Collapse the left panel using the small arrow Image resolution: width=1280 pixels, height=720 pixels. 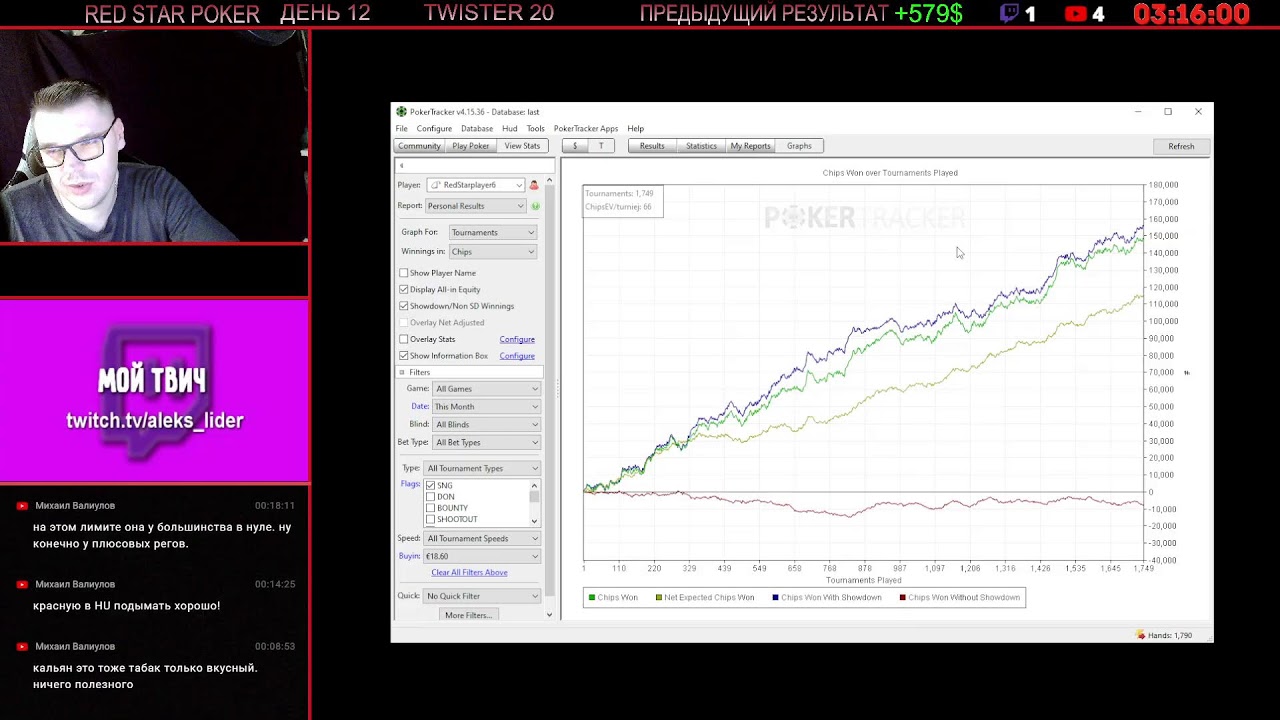click(401, 166)
